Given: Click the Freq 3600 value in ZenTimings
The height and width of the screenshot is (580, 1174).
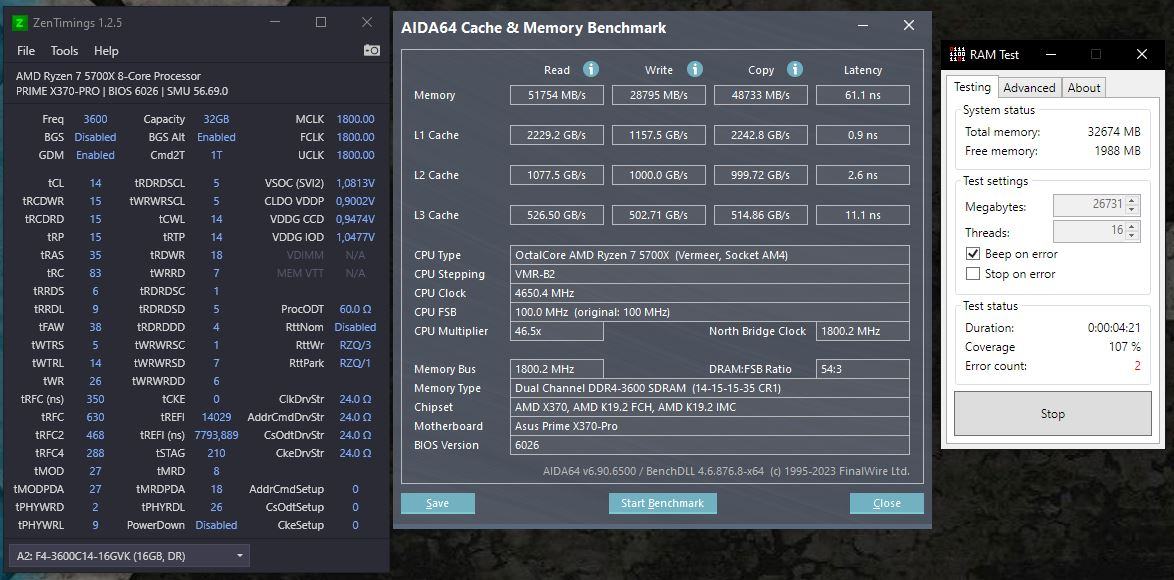Looking at the screenshot, I should click(95, 119).
